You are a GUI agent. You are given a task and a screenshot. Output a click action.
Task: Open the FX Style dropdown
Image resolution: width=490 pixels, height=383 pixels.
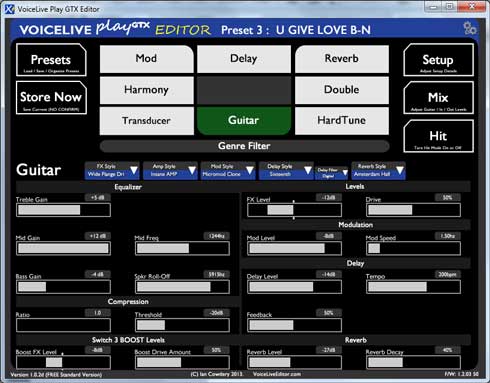112,170
